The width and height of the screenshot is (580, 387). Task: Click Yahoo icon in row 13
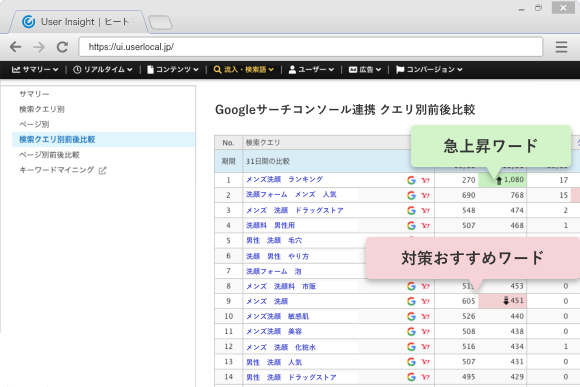tap(425, 362)
